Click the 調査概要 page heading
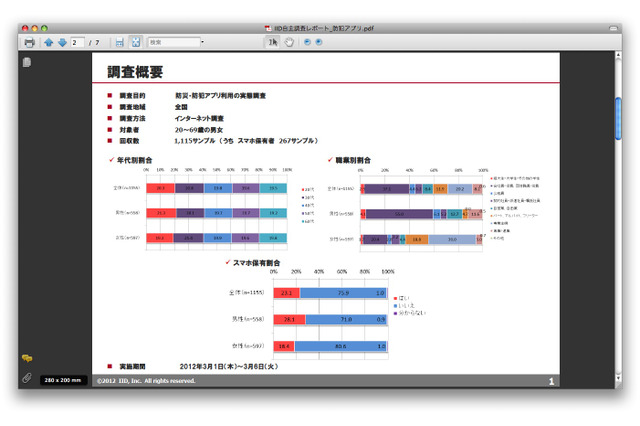The height and width of the screenshot is (426, 640). [135, 72]
